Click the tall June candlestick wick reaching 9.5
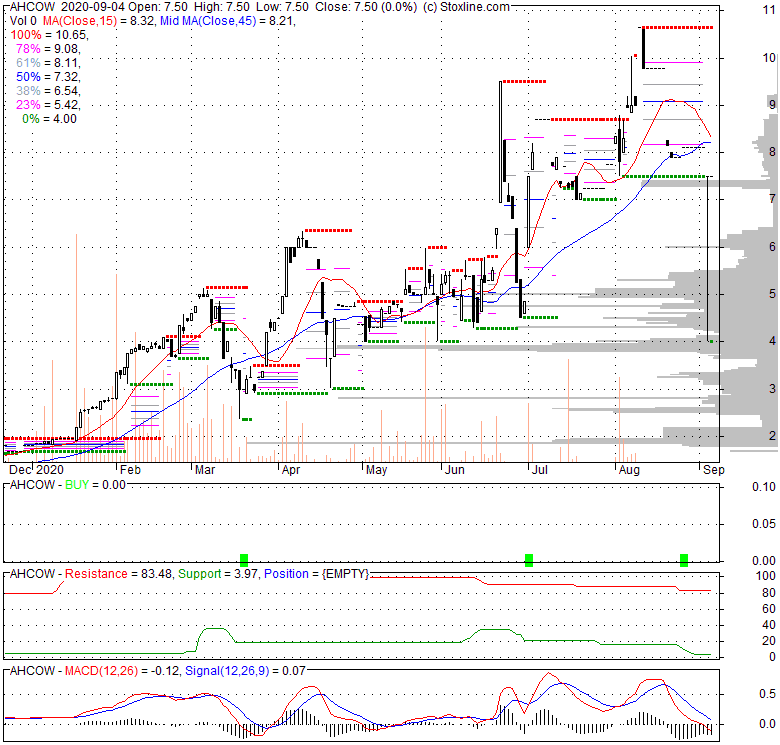The height and width of the screenshot is (745, 780). [x=500, y=141]
